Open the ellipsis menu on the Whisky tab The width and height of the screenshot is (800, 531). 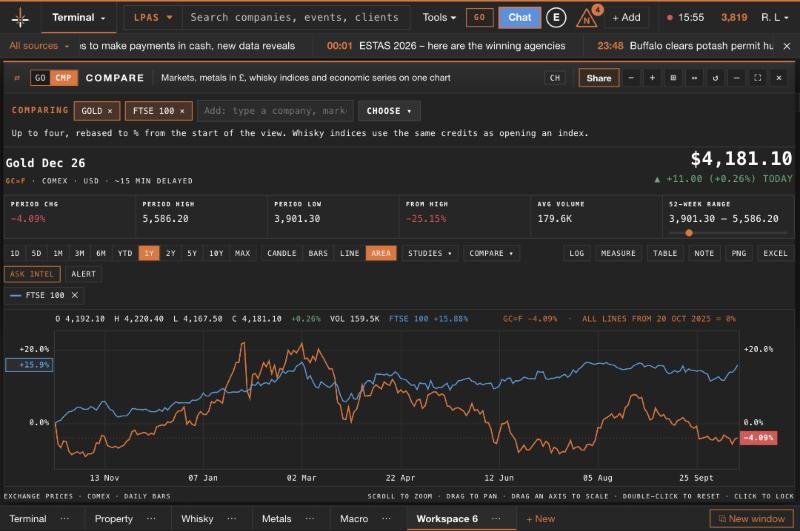[232, 518]
